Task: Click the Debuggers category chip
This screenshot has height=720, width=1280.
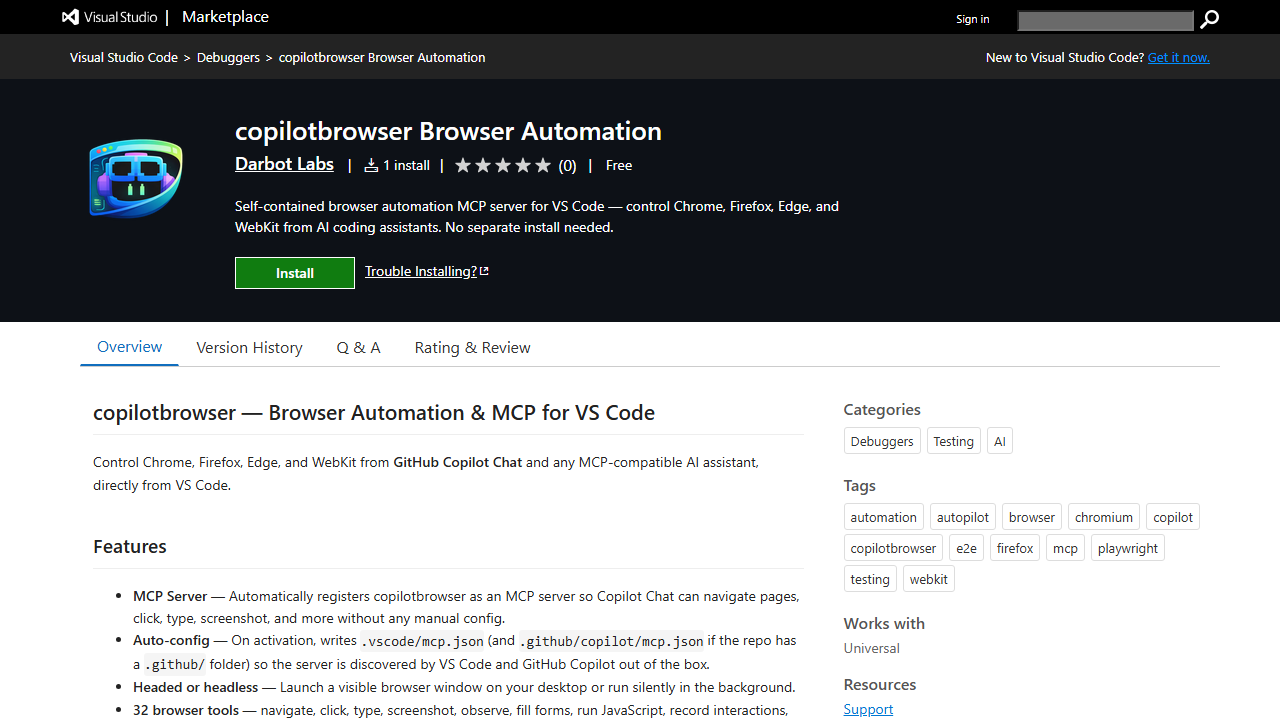Action: pos(882,441)
